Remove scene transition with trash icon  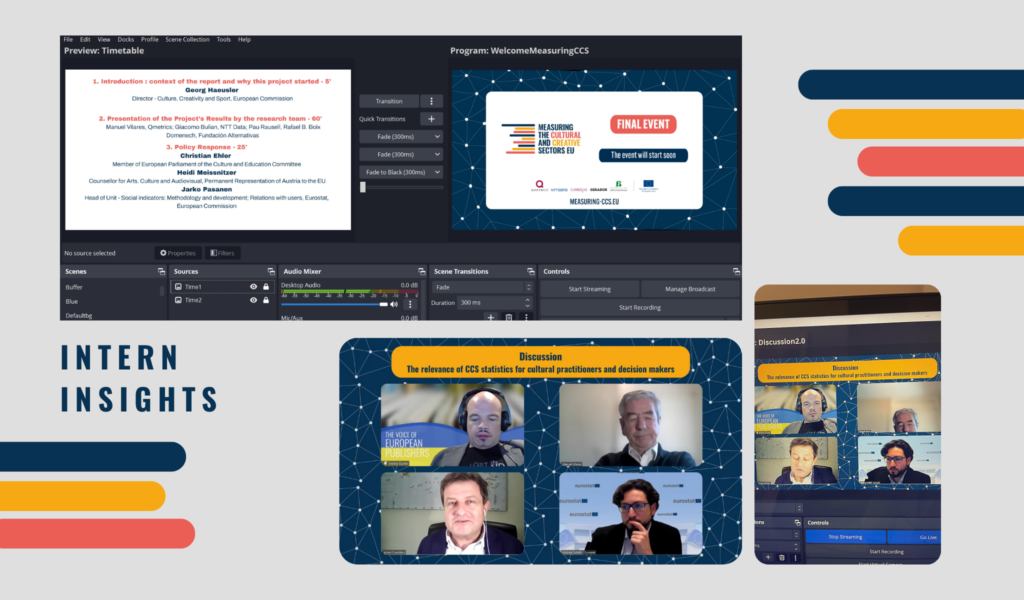(x=509, y=317)
